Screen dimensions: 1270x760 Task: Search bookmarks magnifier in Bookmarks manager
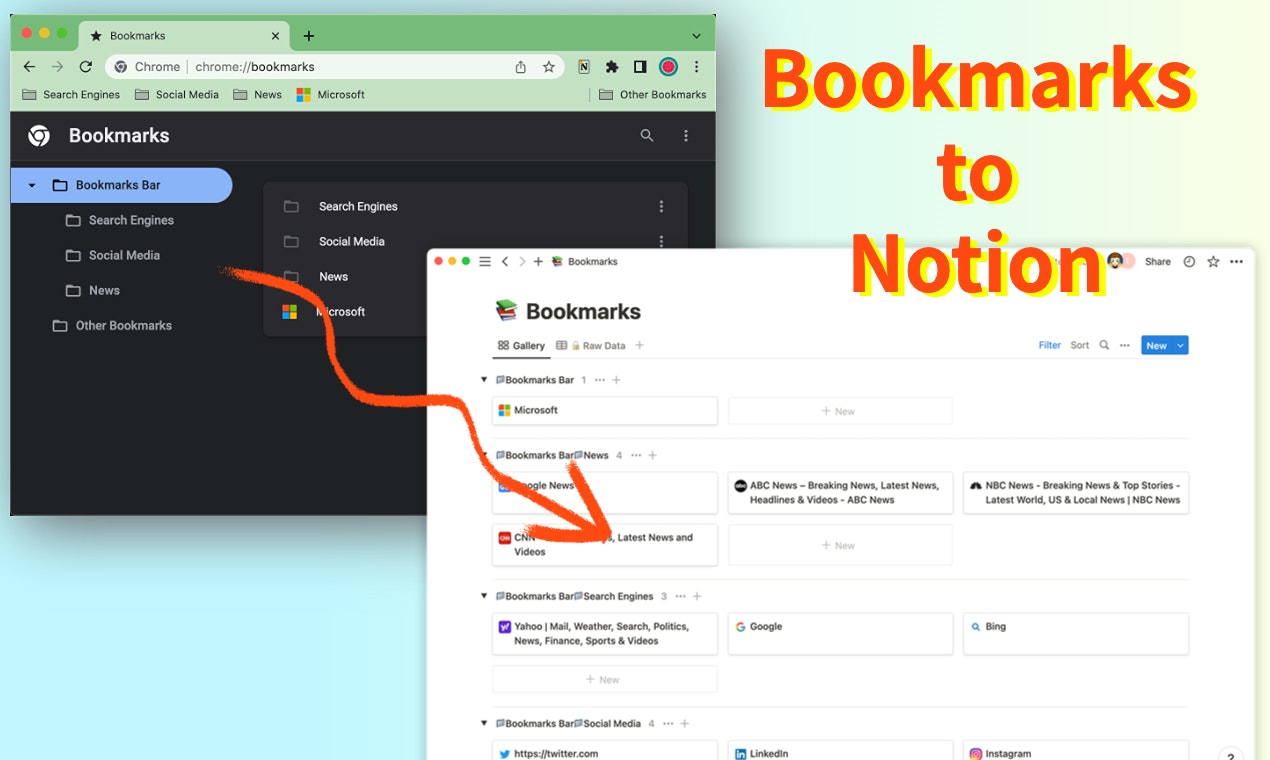tap(647, 136)
